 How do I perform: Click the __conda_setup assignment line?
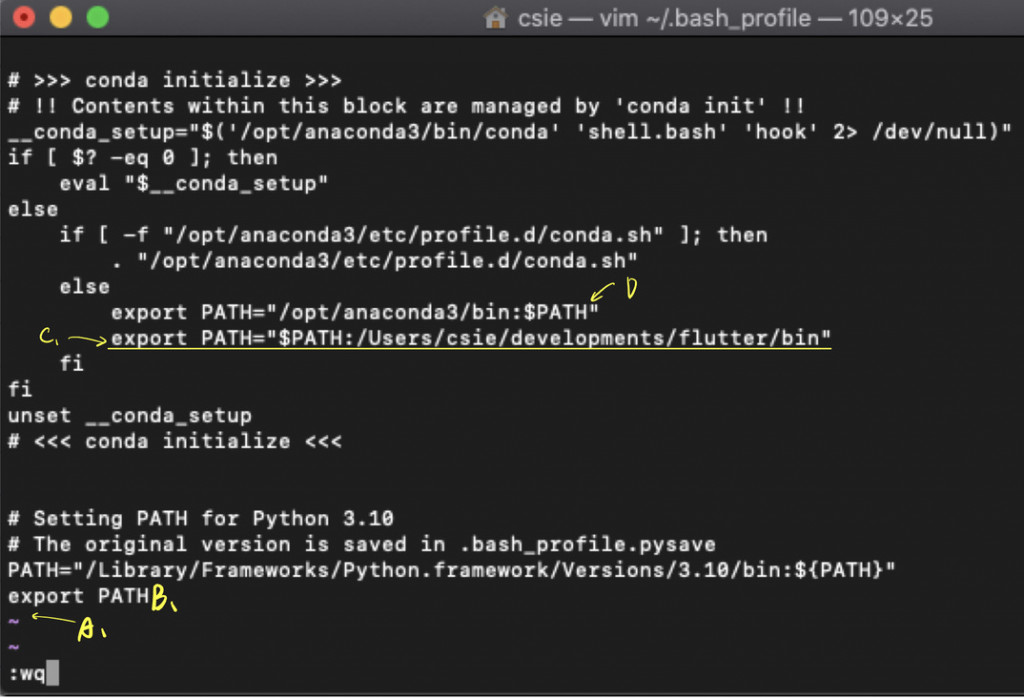point(509,132)
